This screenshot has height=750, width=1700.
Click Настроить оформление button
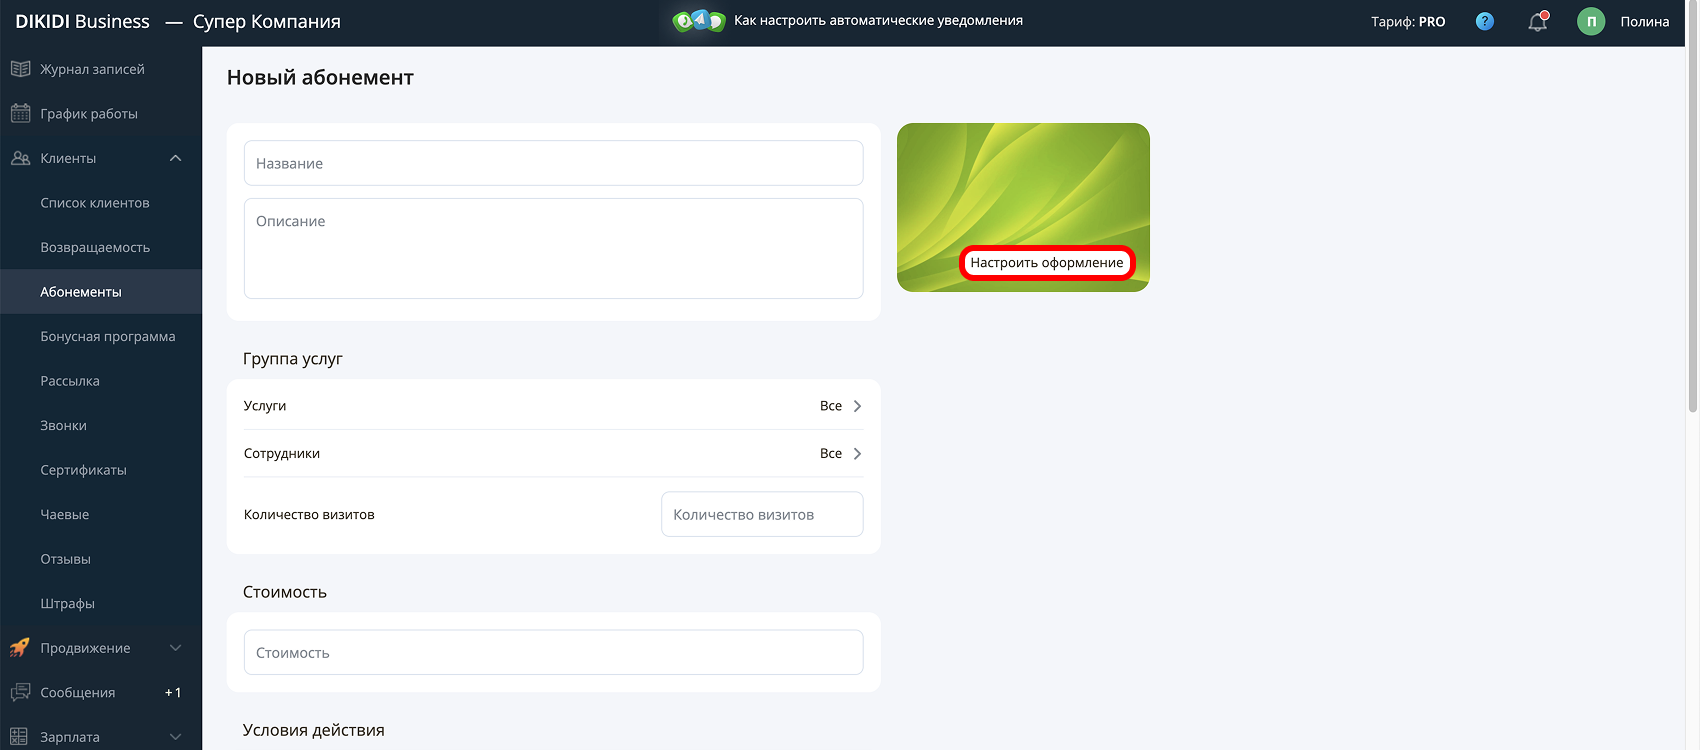1047,263
